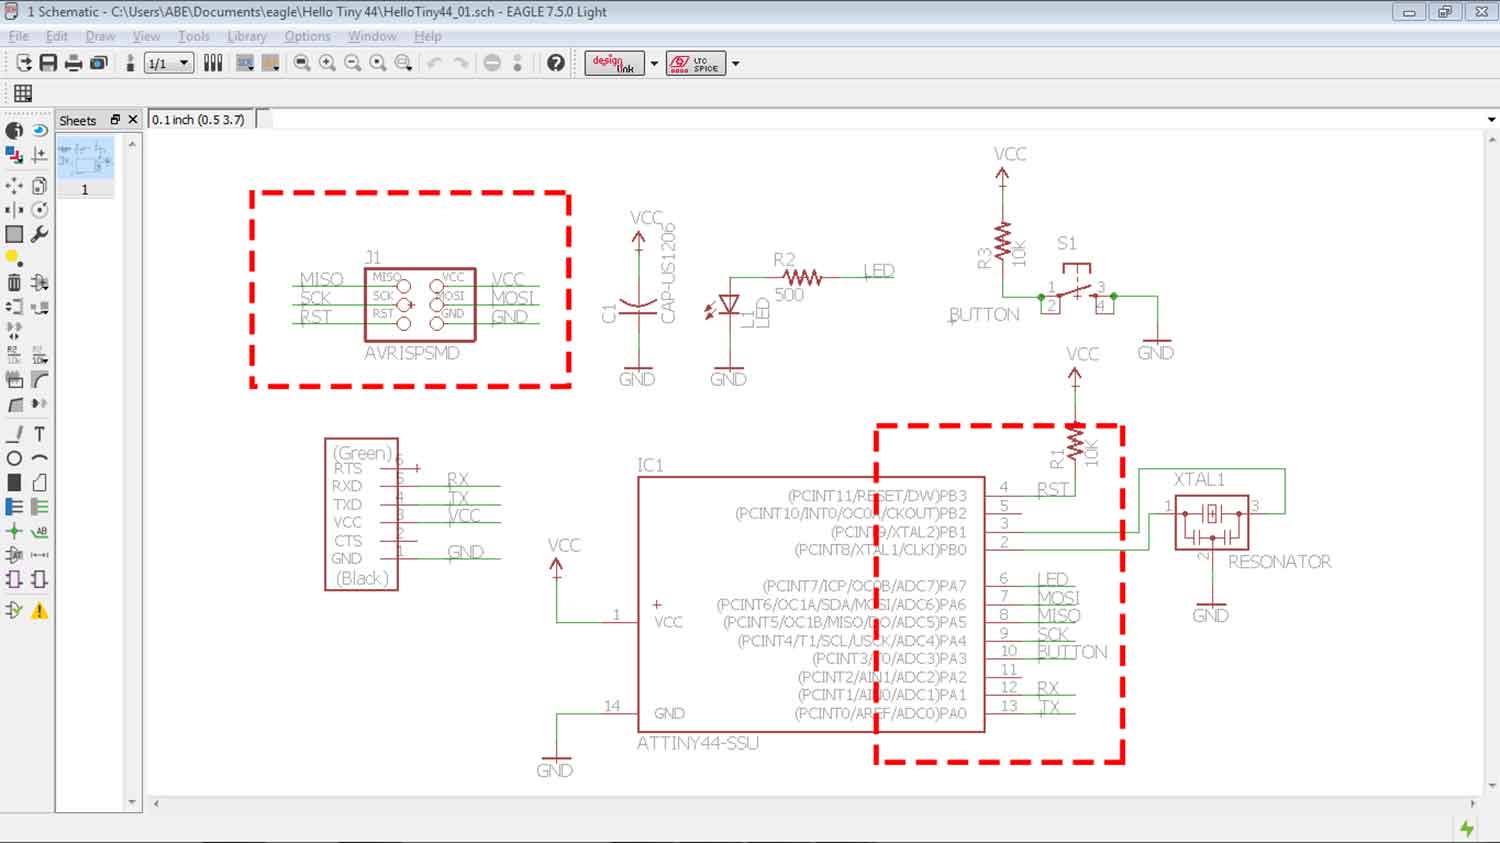1500x843 pixels.
Task: Open the View menu
Action: click(146, 36)
